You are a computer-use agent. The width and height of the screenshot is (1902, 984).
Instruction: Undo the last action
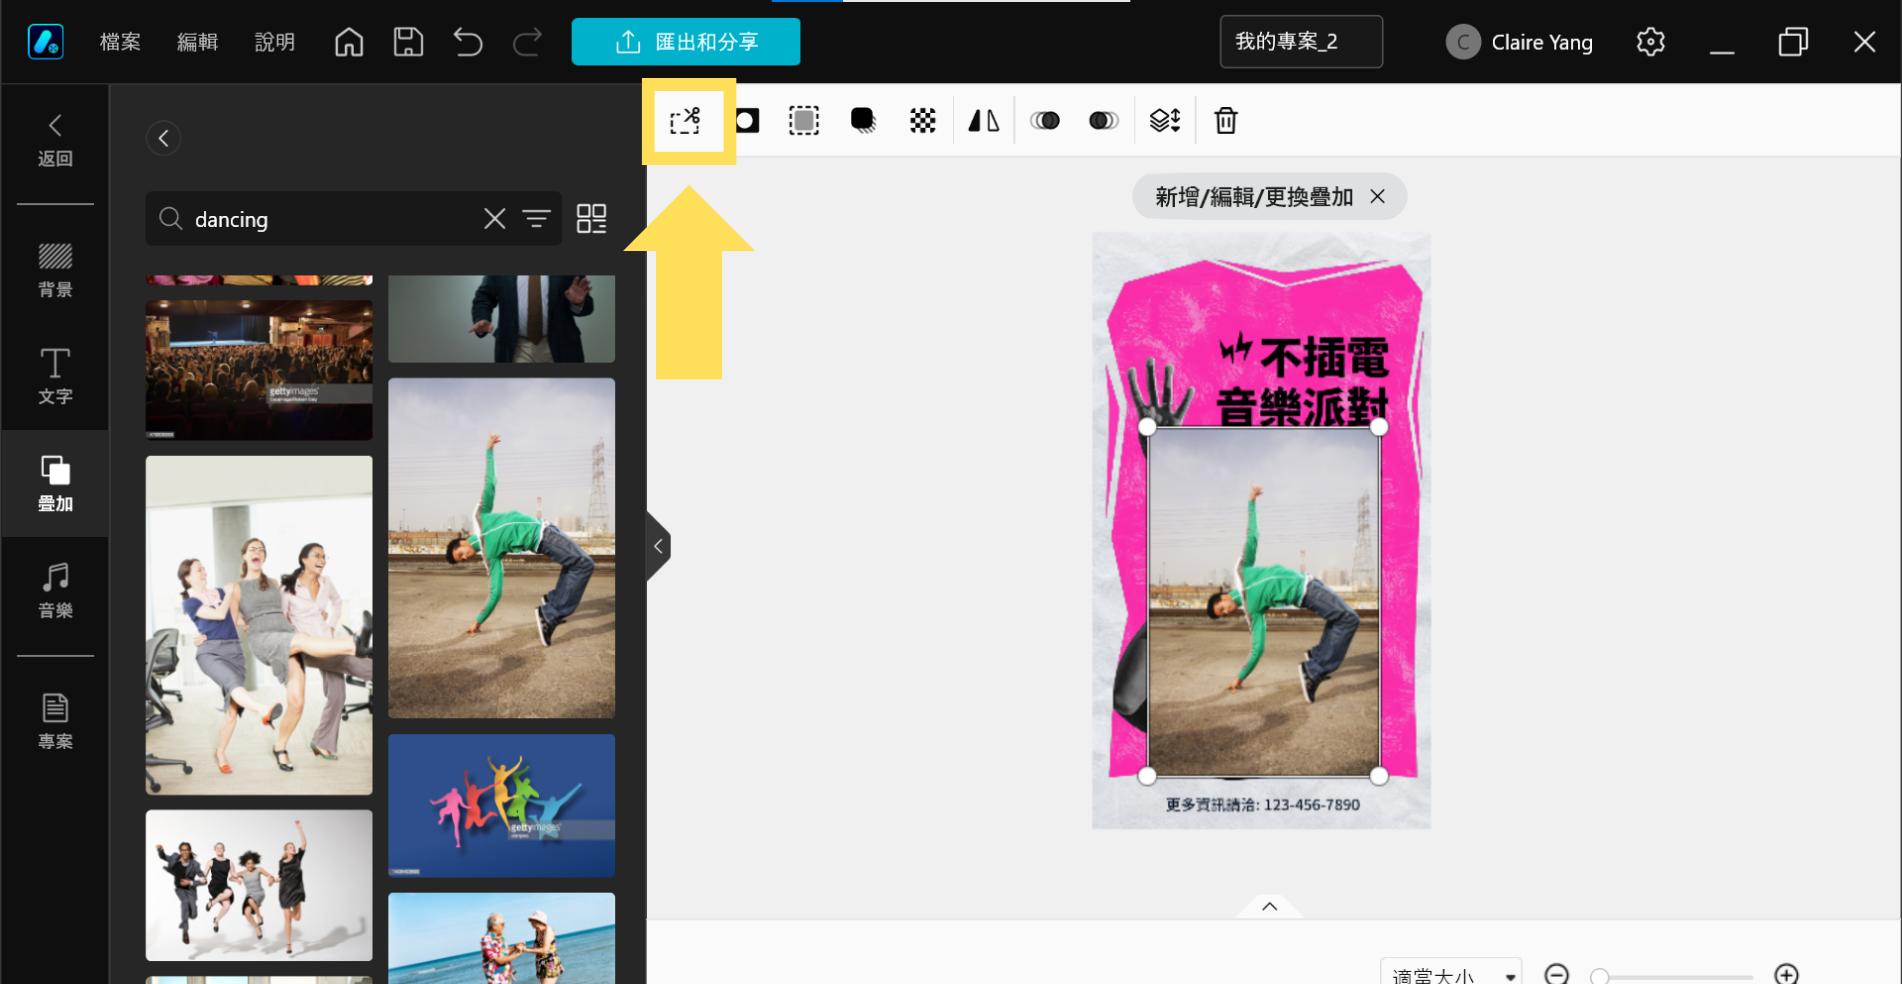(x=468, y=42)
